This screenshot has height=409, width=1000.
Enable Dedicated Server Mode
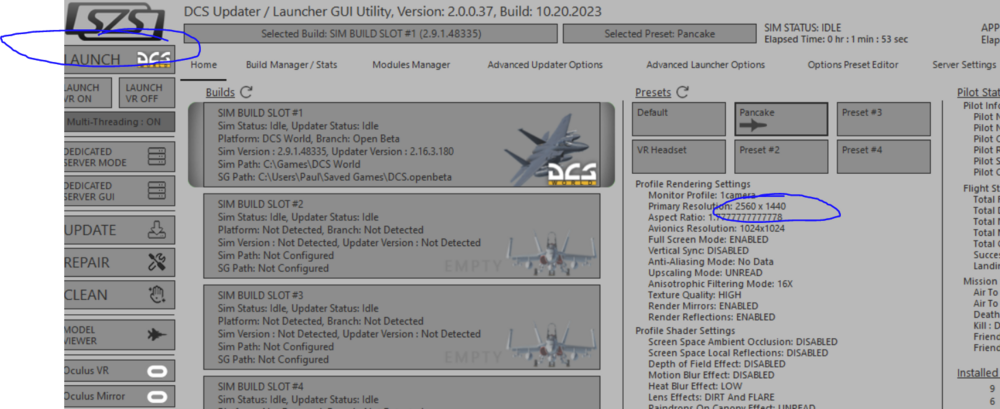pos(119,157)
